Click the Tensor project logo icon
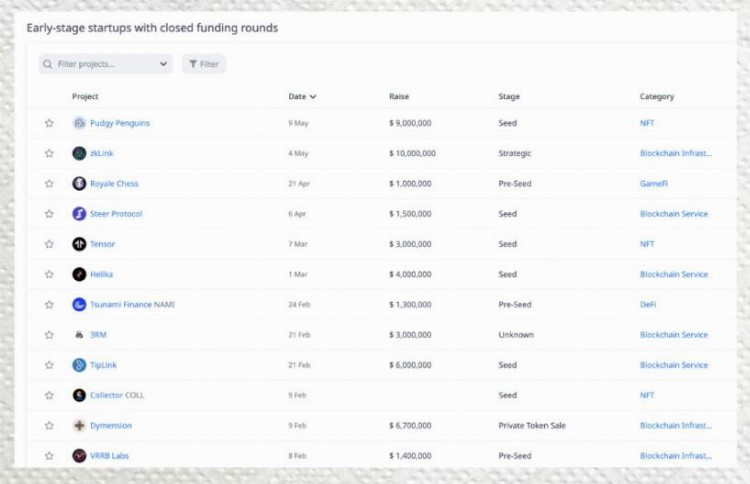750x484 pixels. [79, 244]
